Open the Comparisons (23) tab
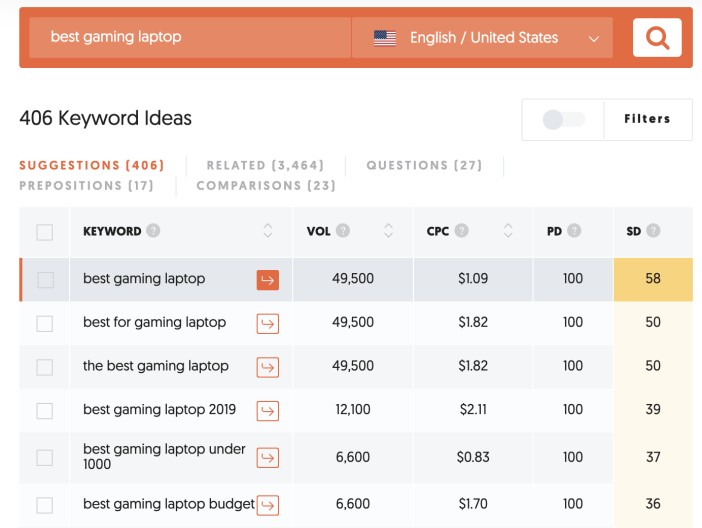The height and width of the screenshot is (528, 702). pos(266,185)
